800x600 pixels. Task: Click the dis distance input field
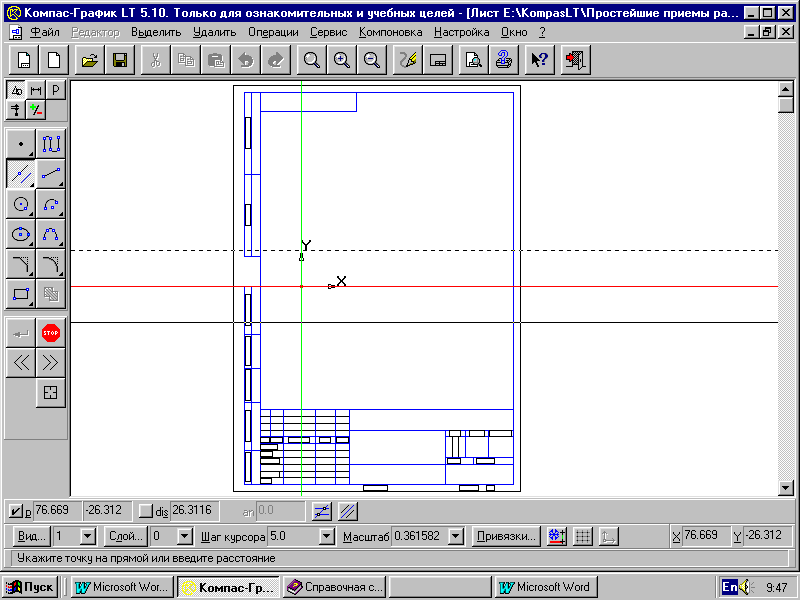click(194, 511)
